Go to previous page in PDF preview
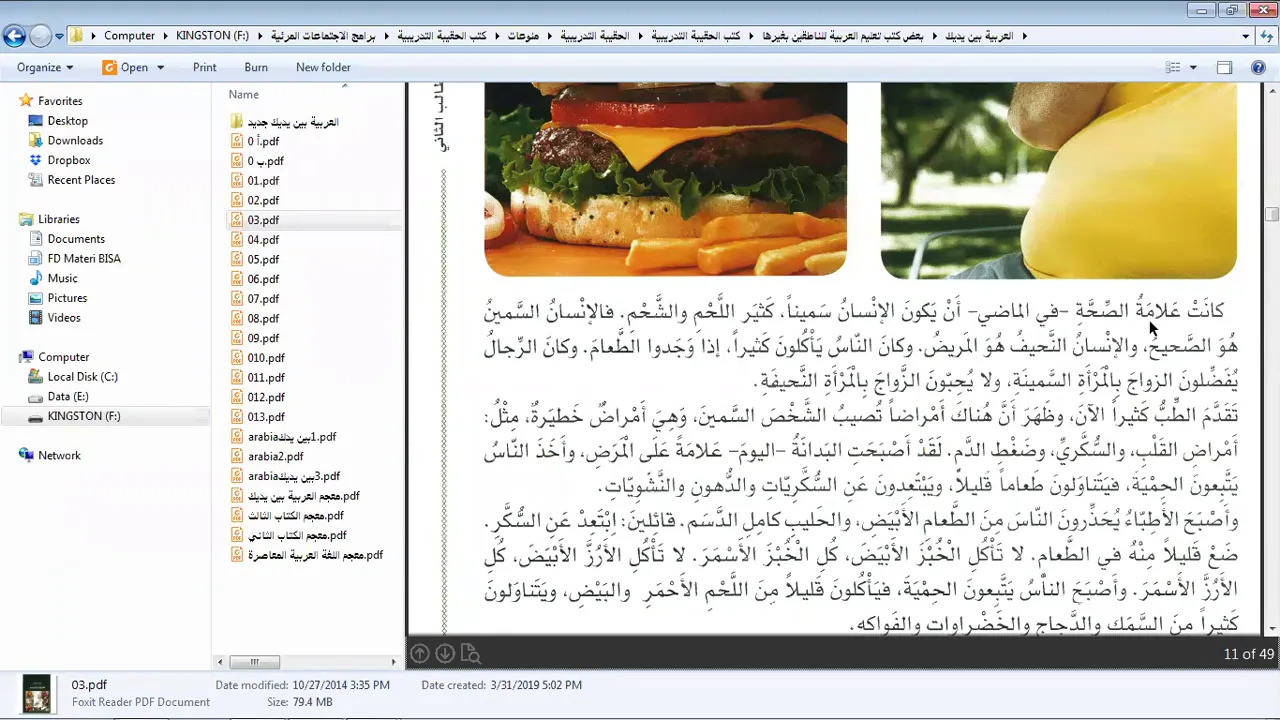 [x=420, y=654]
